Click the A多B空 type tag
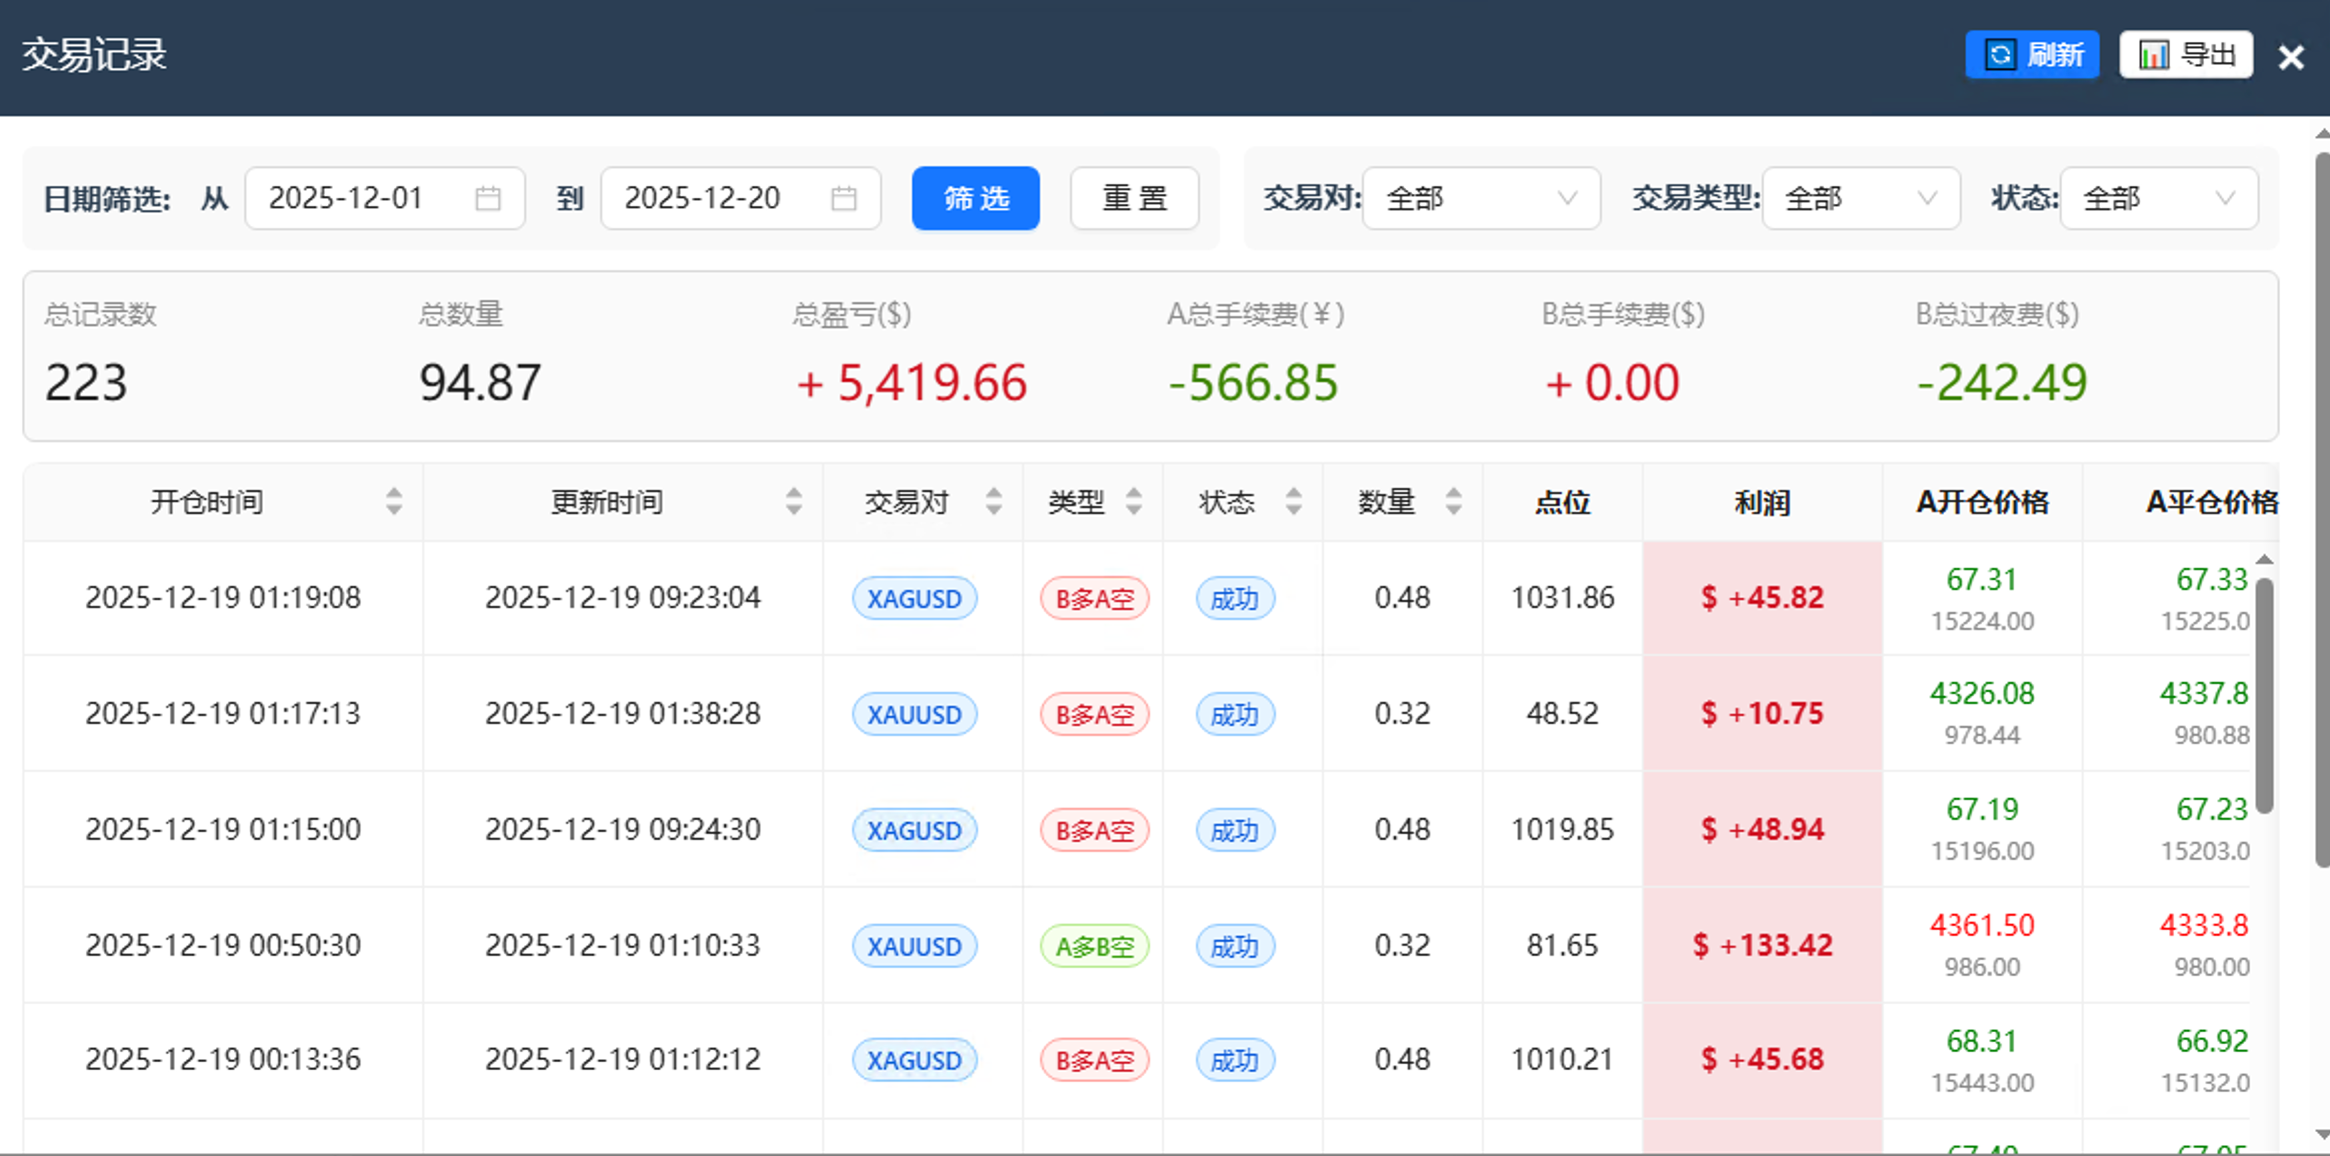This screenshot has height=1156, width=2330. 1095,946
